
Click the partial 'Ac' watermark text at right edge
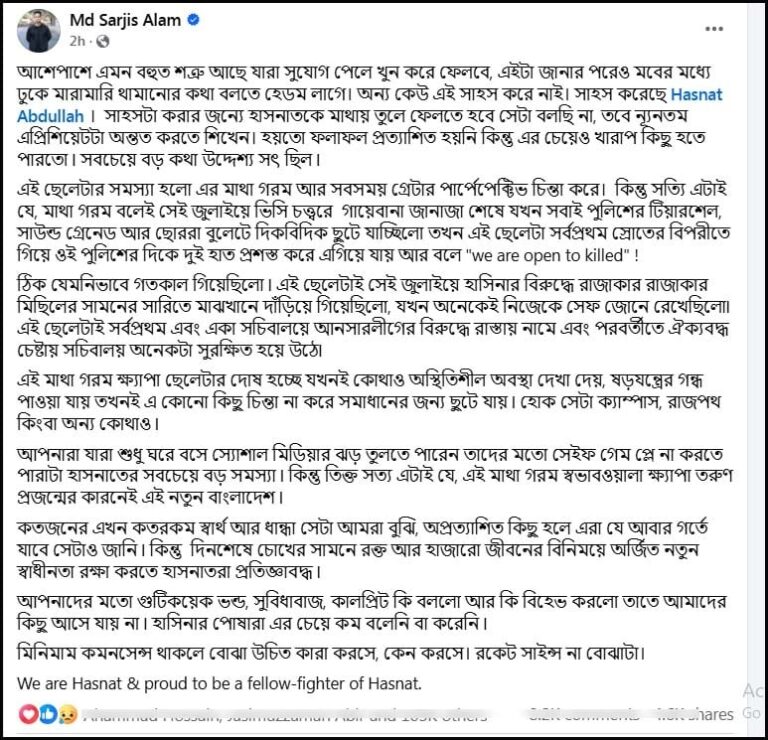tap(753, 691)
